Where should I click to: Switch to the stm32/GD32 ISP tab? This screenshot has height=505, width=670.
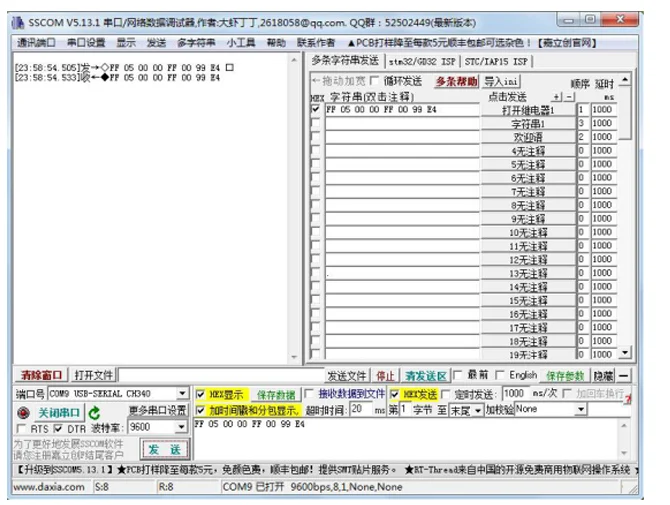coord(422,62)
